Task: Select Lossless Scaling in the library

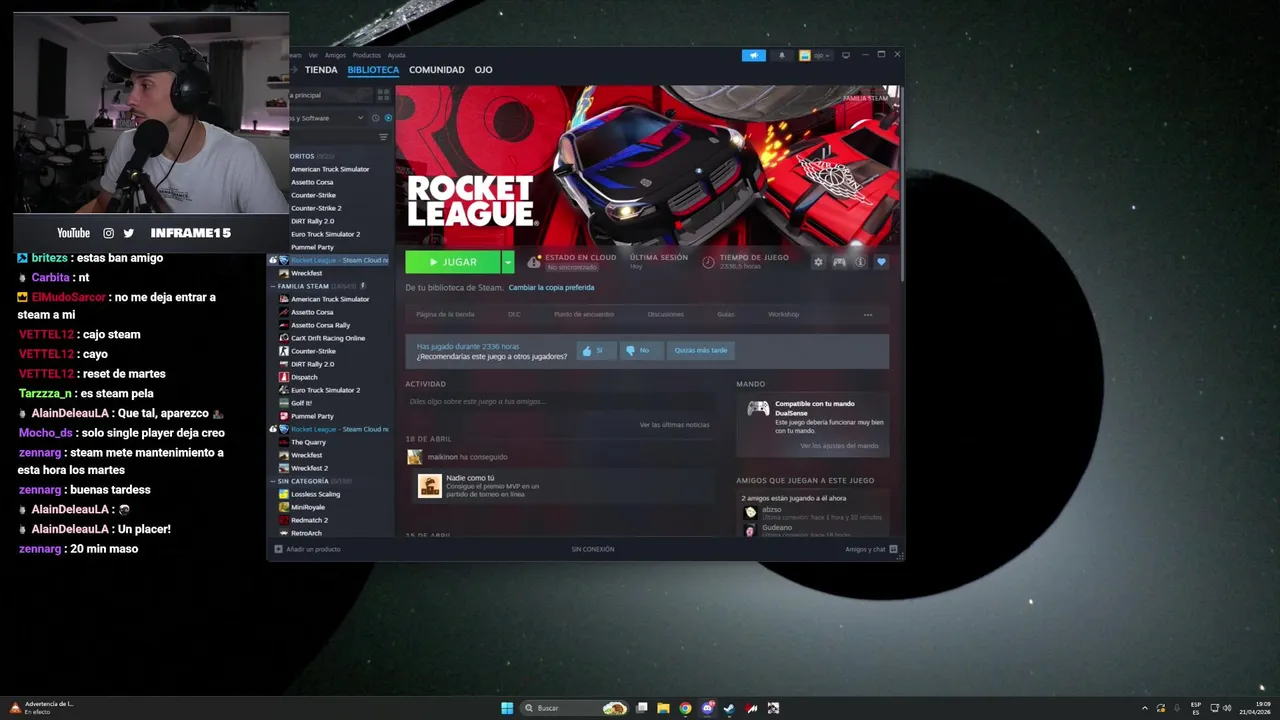Action: pyautogui.click(x=315, y=494)
